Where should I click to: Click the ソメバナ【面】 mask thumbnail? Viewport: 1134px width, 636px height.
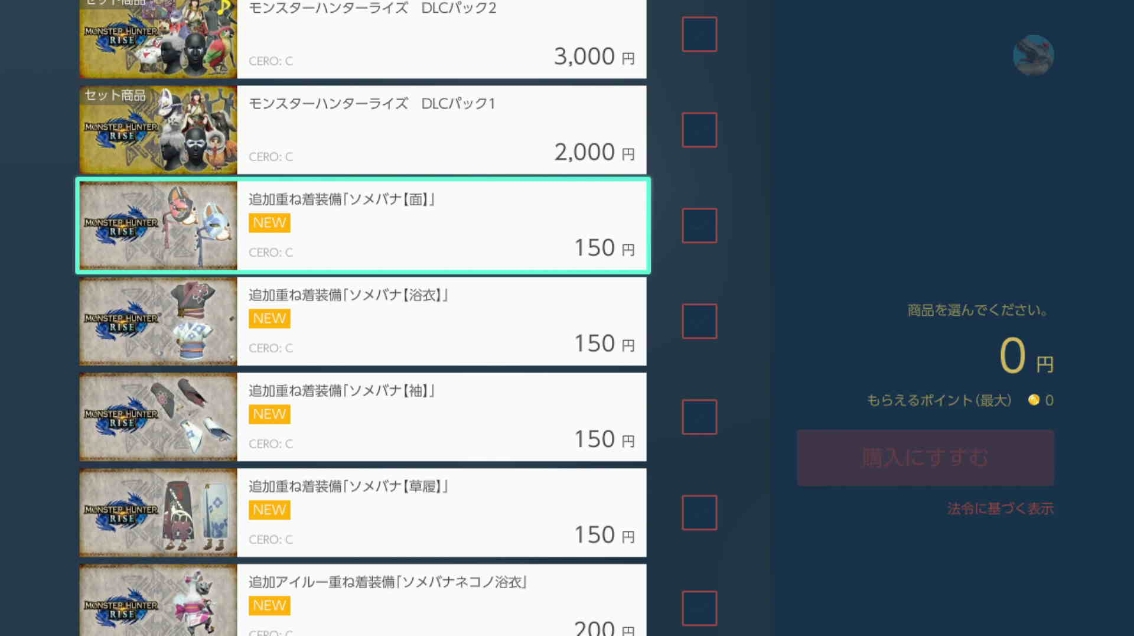point(158,226)
